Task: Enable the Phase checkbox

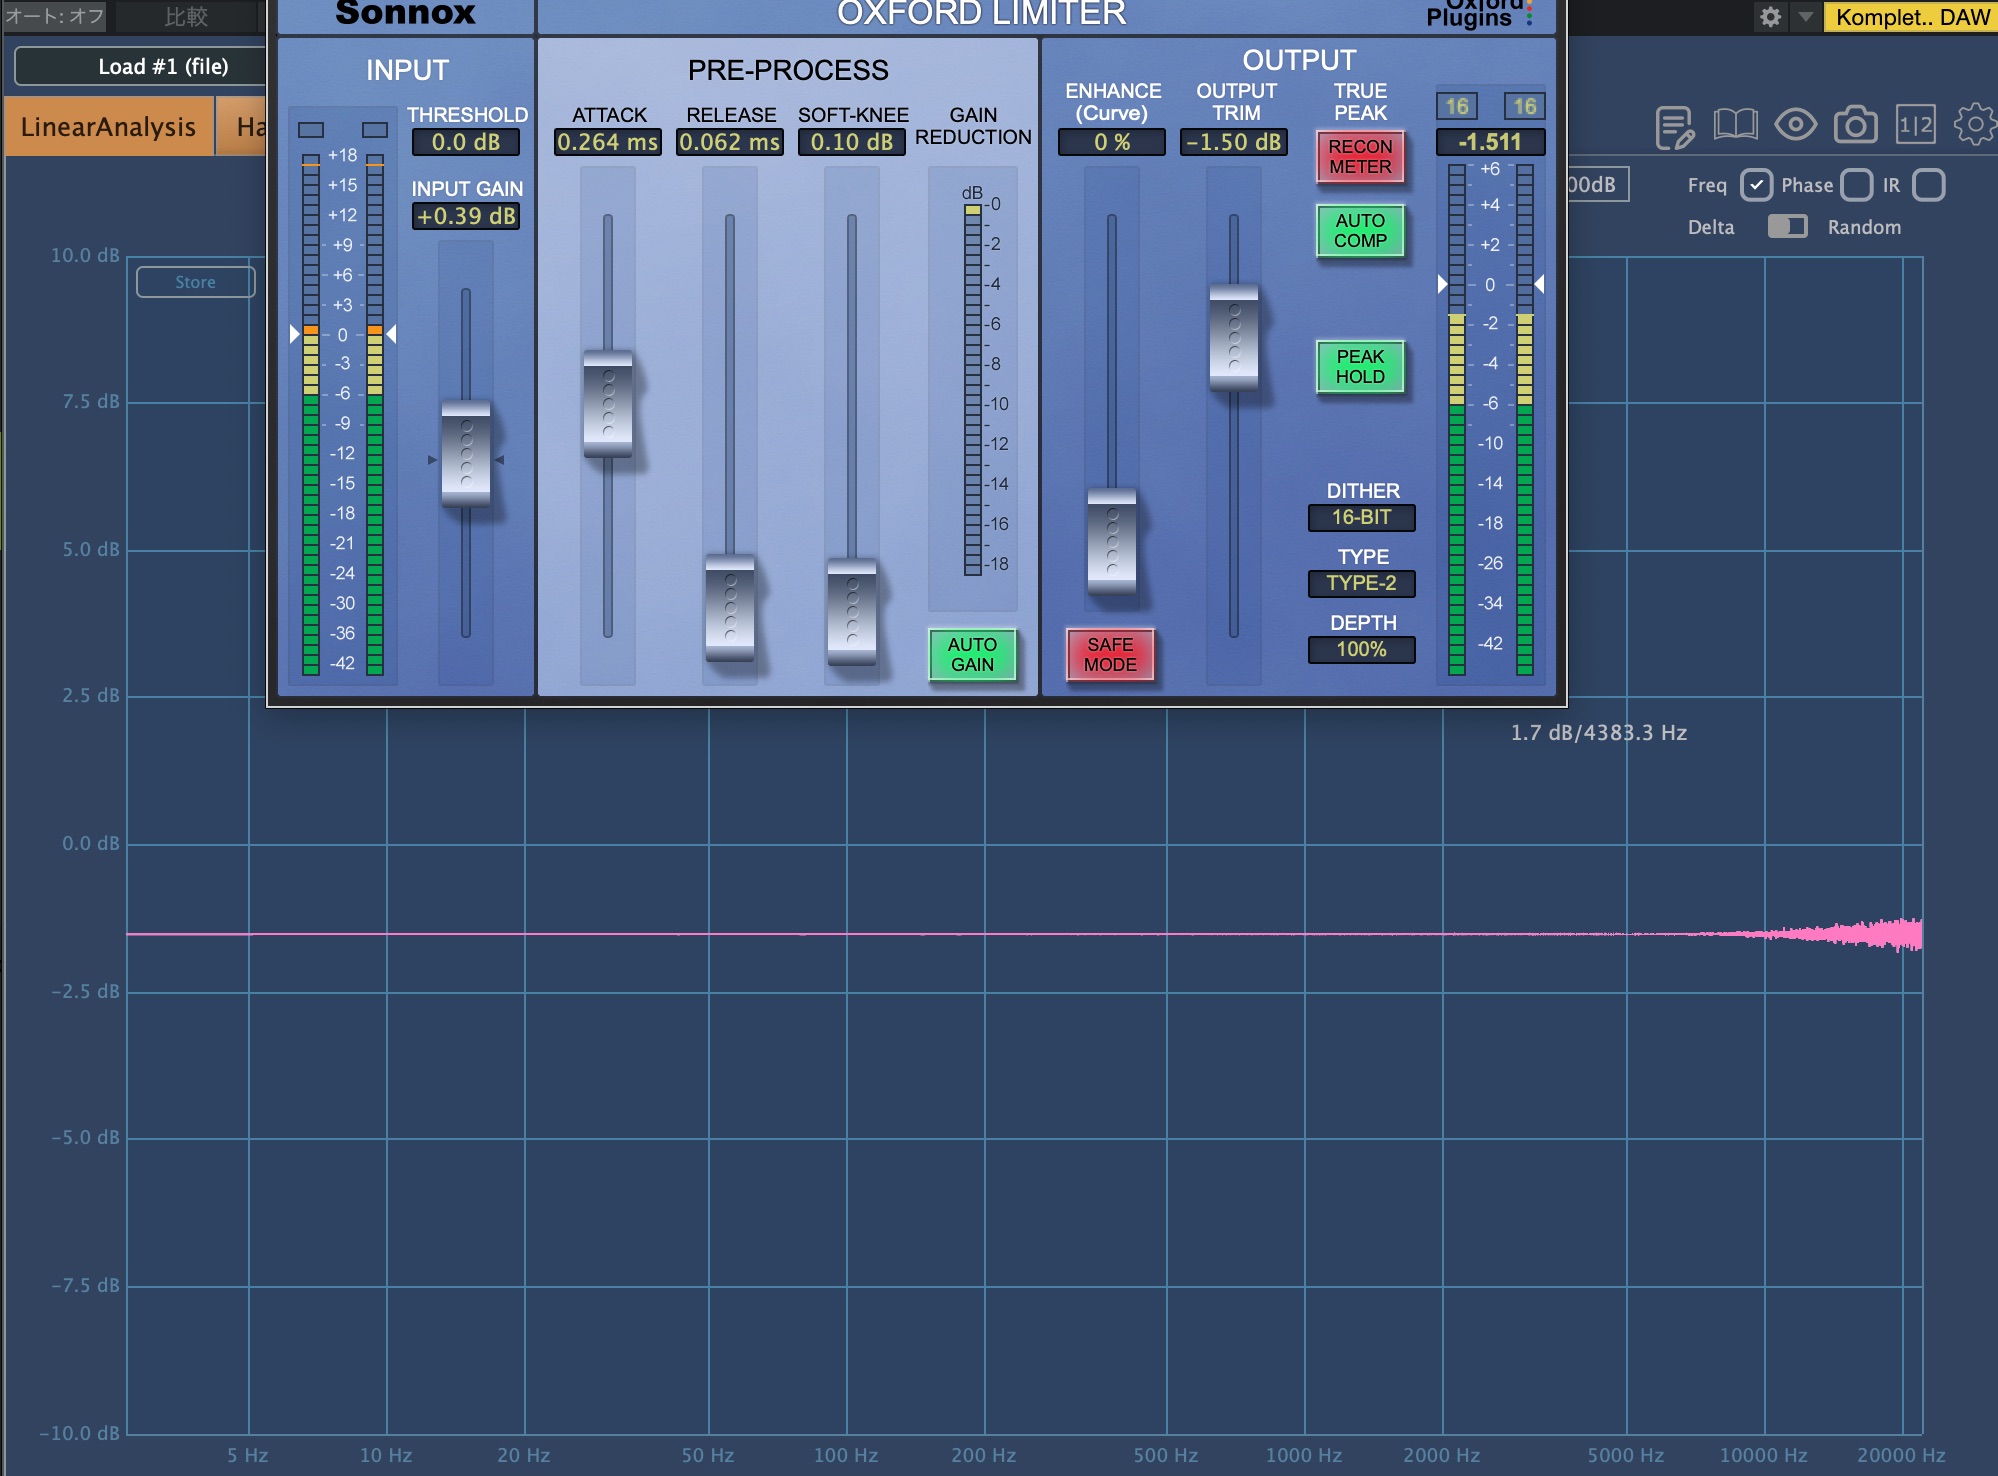Action: [x=1856, y=185]
